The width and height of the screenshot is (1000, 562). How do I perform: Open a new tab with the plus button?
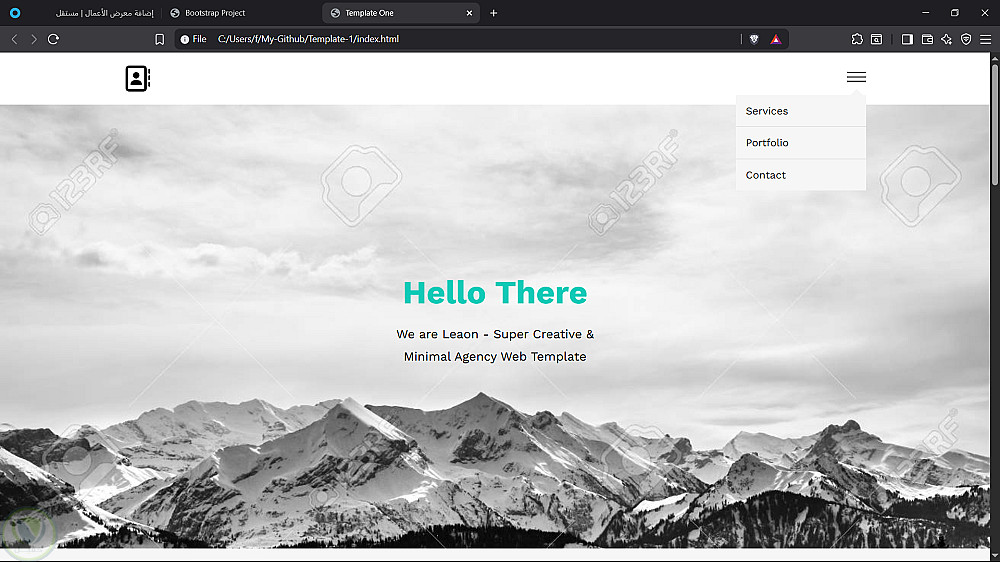(x=494, y=13)
